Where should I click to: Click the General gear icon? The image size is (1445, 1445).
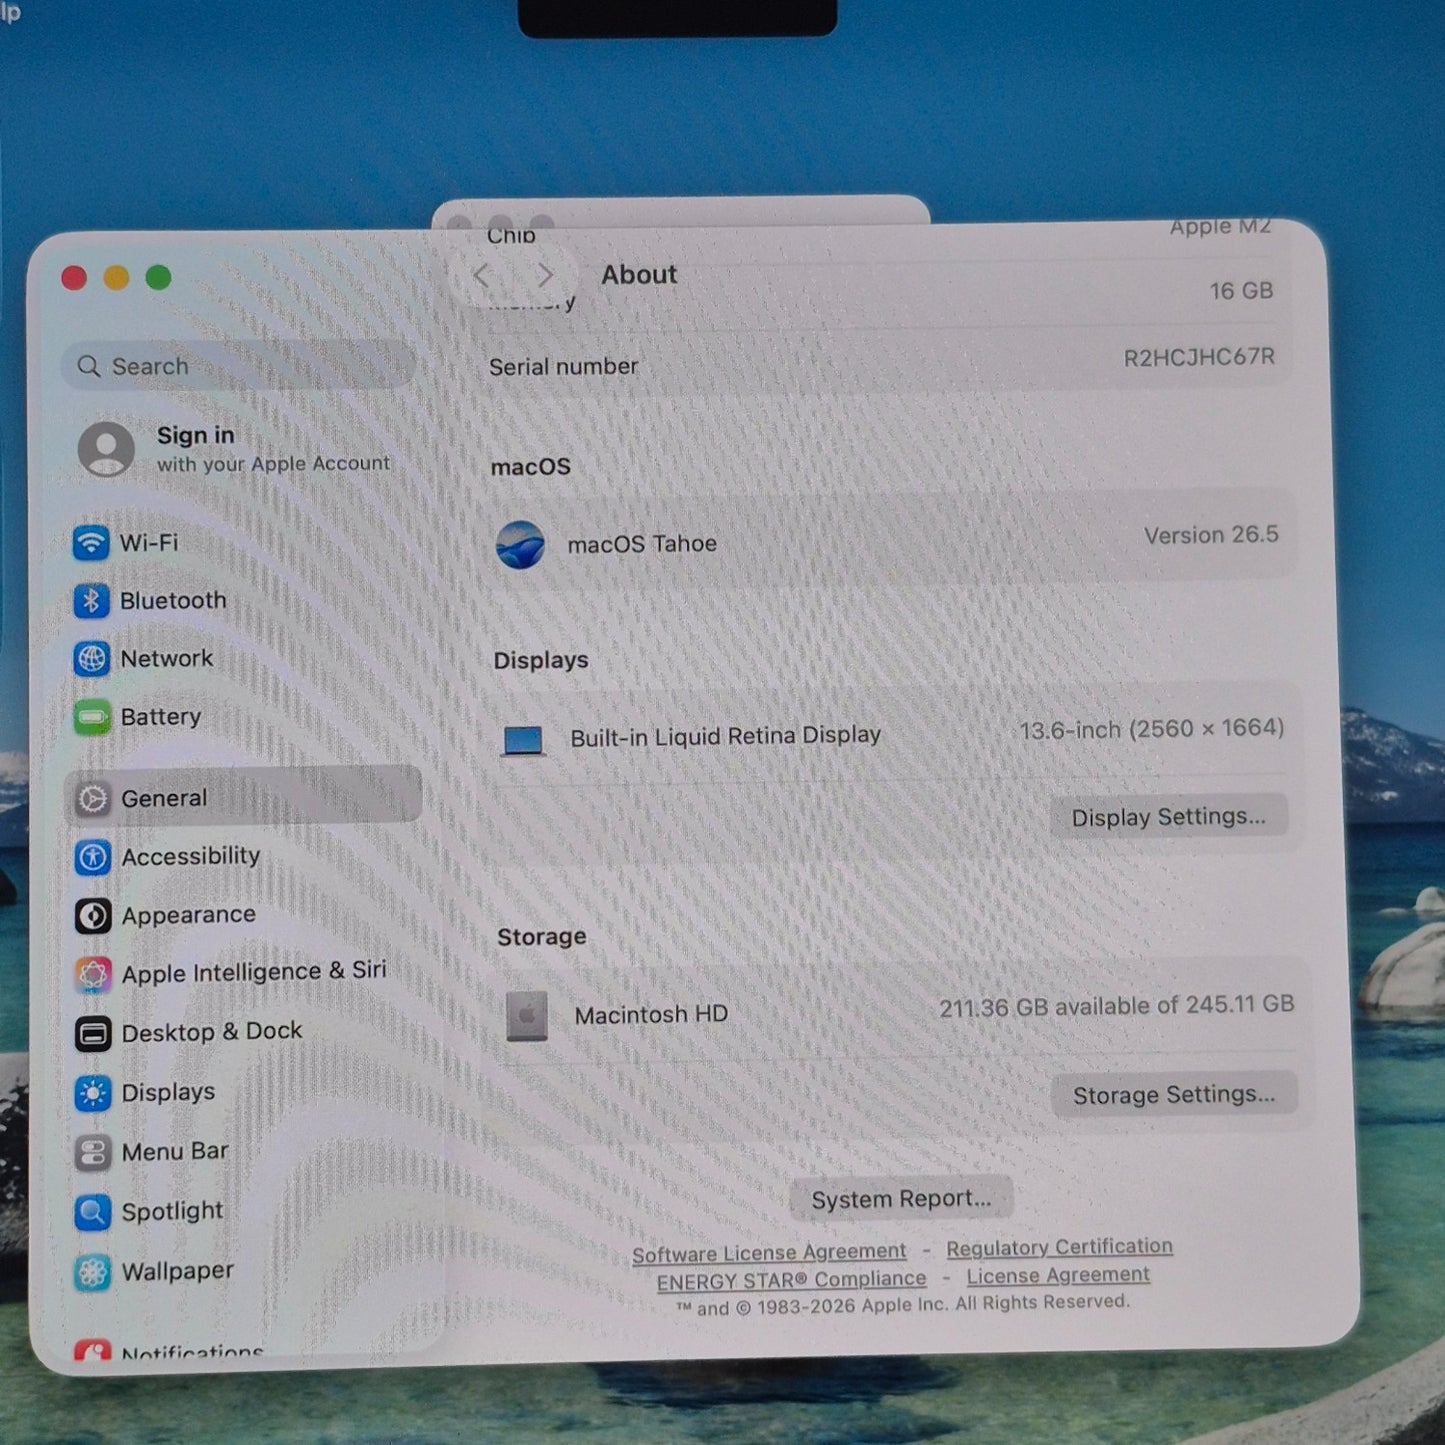(x=93, y=799)
